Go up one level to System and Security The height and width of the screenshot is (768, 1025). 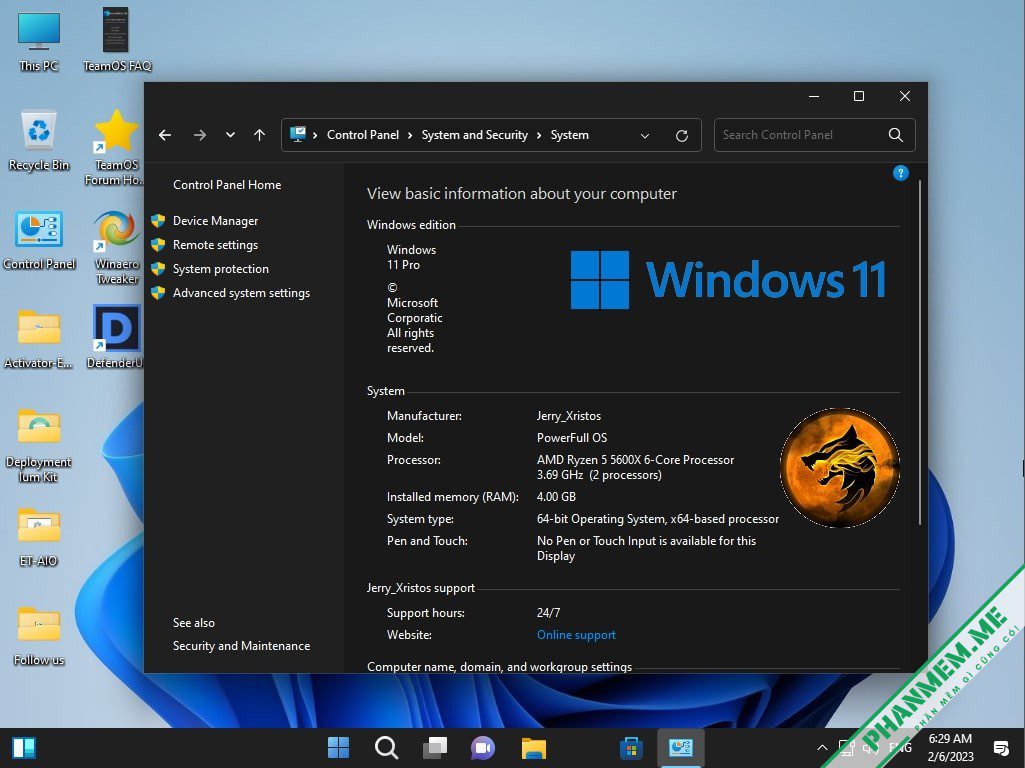(260, 135)
